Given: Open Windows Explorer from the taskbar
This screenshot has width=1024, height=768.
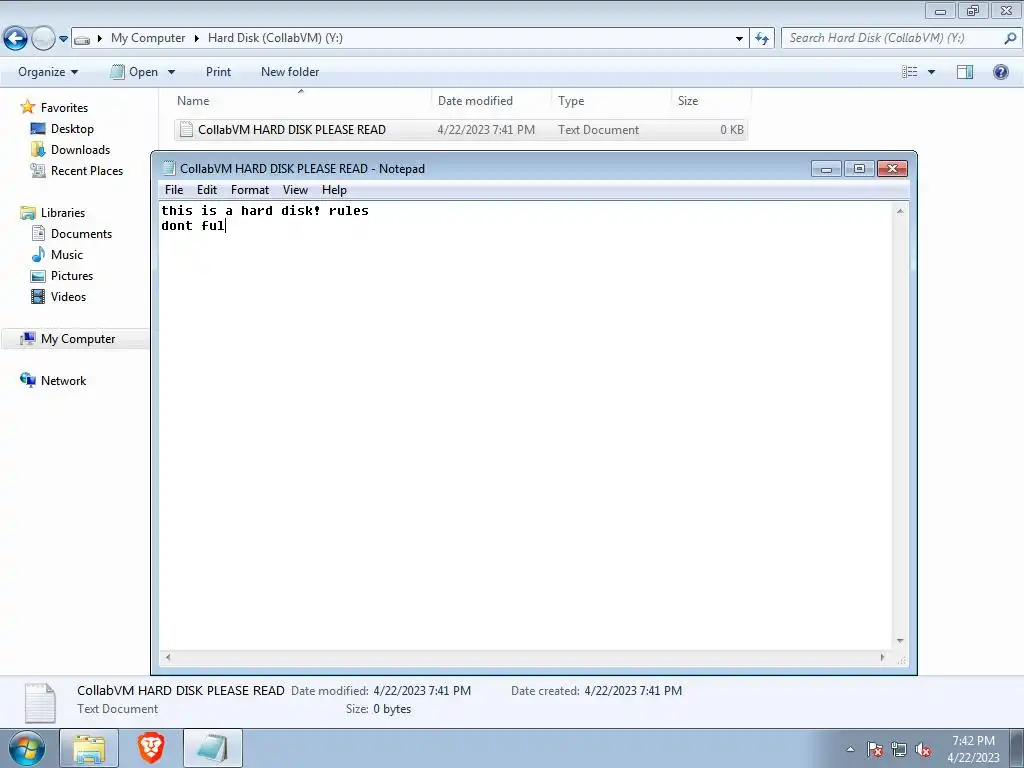Looking at the screenshot, I should point(89,748).
